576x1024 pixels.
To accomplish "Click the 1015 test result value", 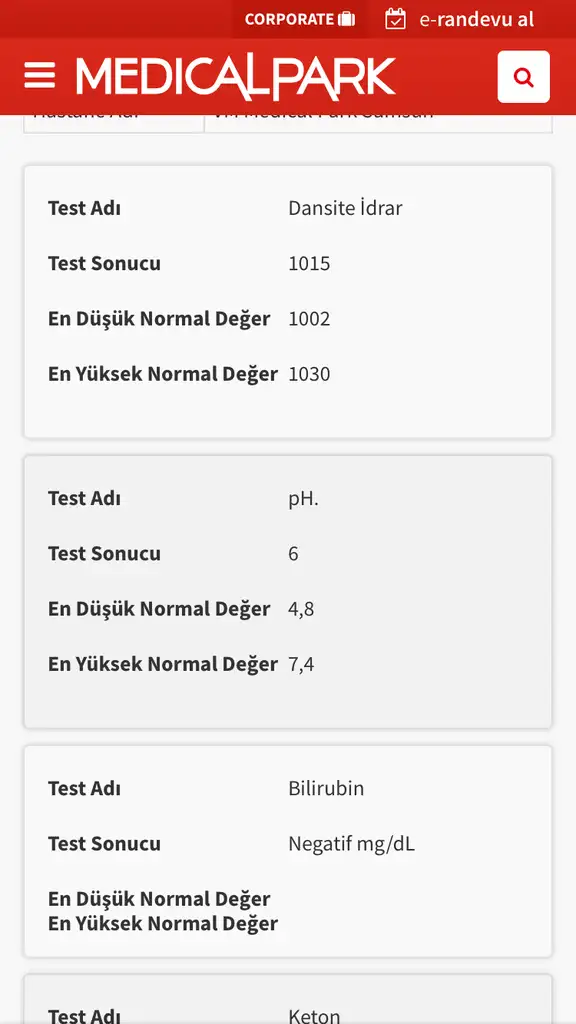I will pyautogui.click(x=310, y=264).
